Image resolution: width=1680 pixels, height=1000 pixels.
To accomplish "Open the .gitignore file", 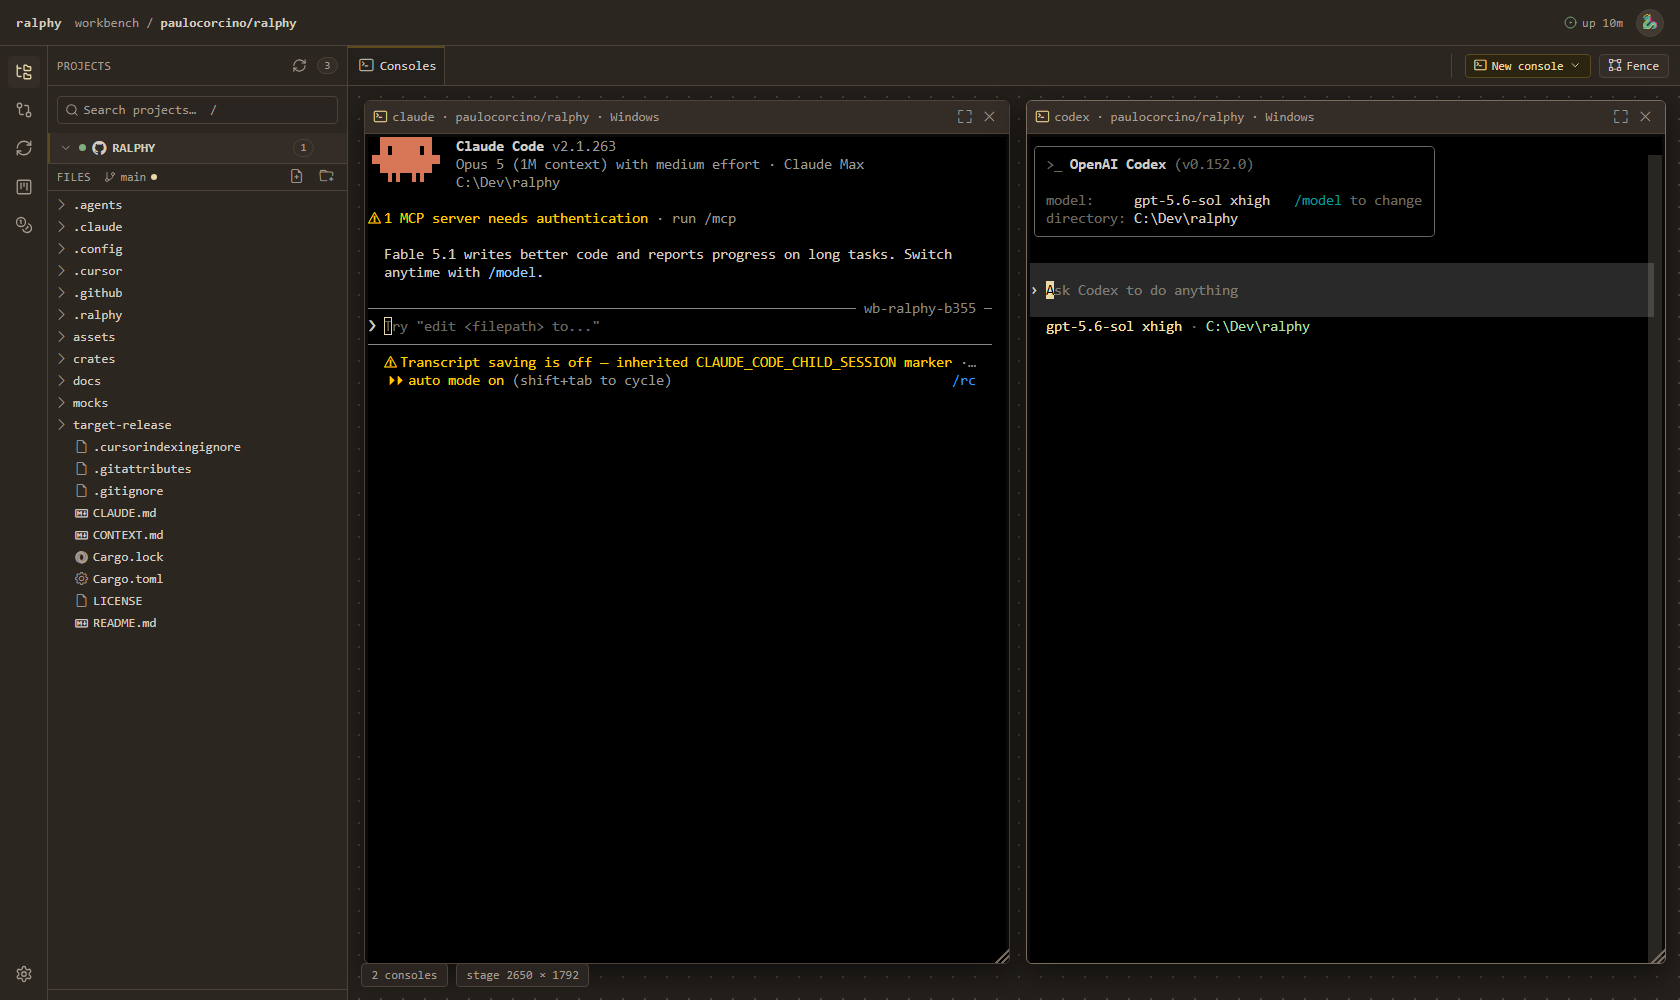I will coord(128,491).
